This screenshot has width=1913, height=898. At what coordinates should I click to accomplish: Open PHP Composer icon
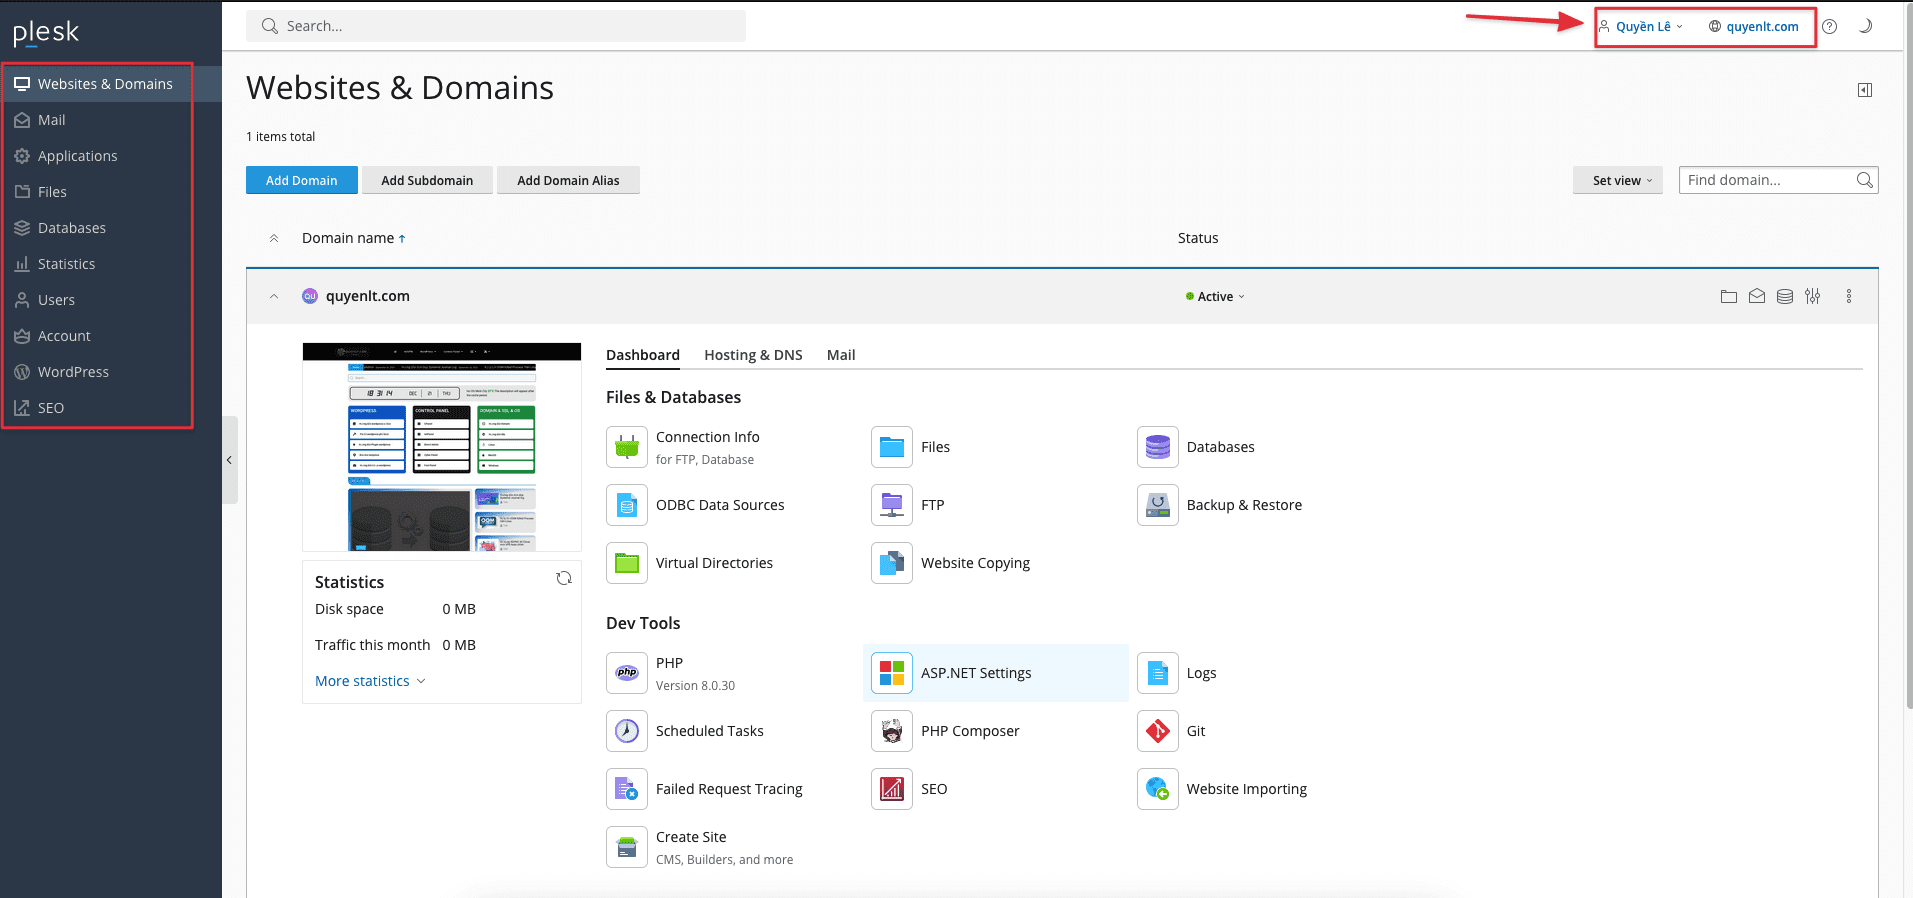891,731
